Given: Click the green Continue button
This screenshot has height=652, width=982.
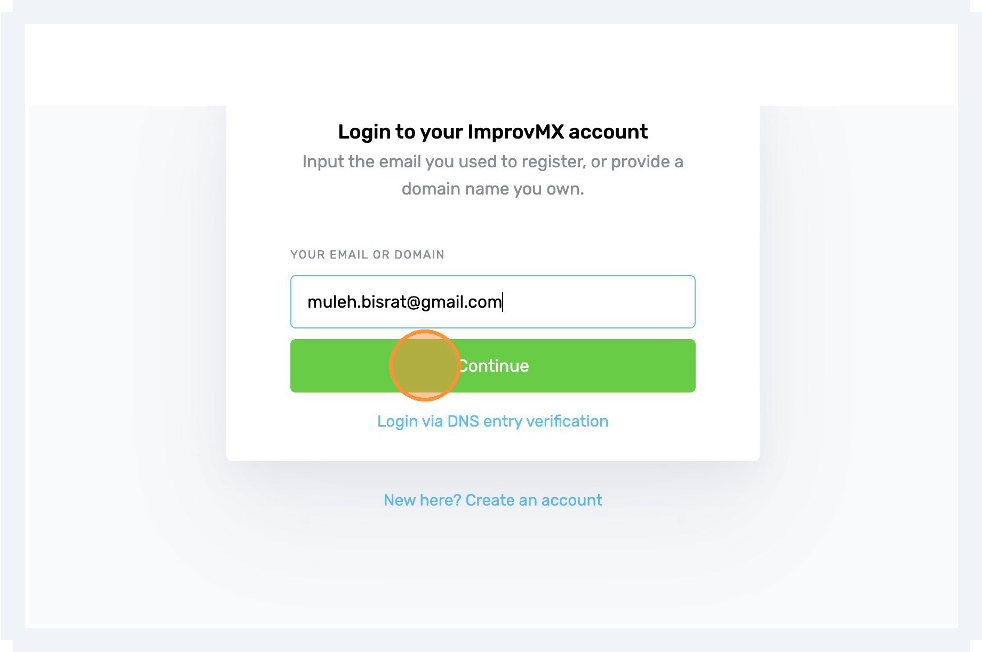Looking at the screenshot, I should pos(492,366).
